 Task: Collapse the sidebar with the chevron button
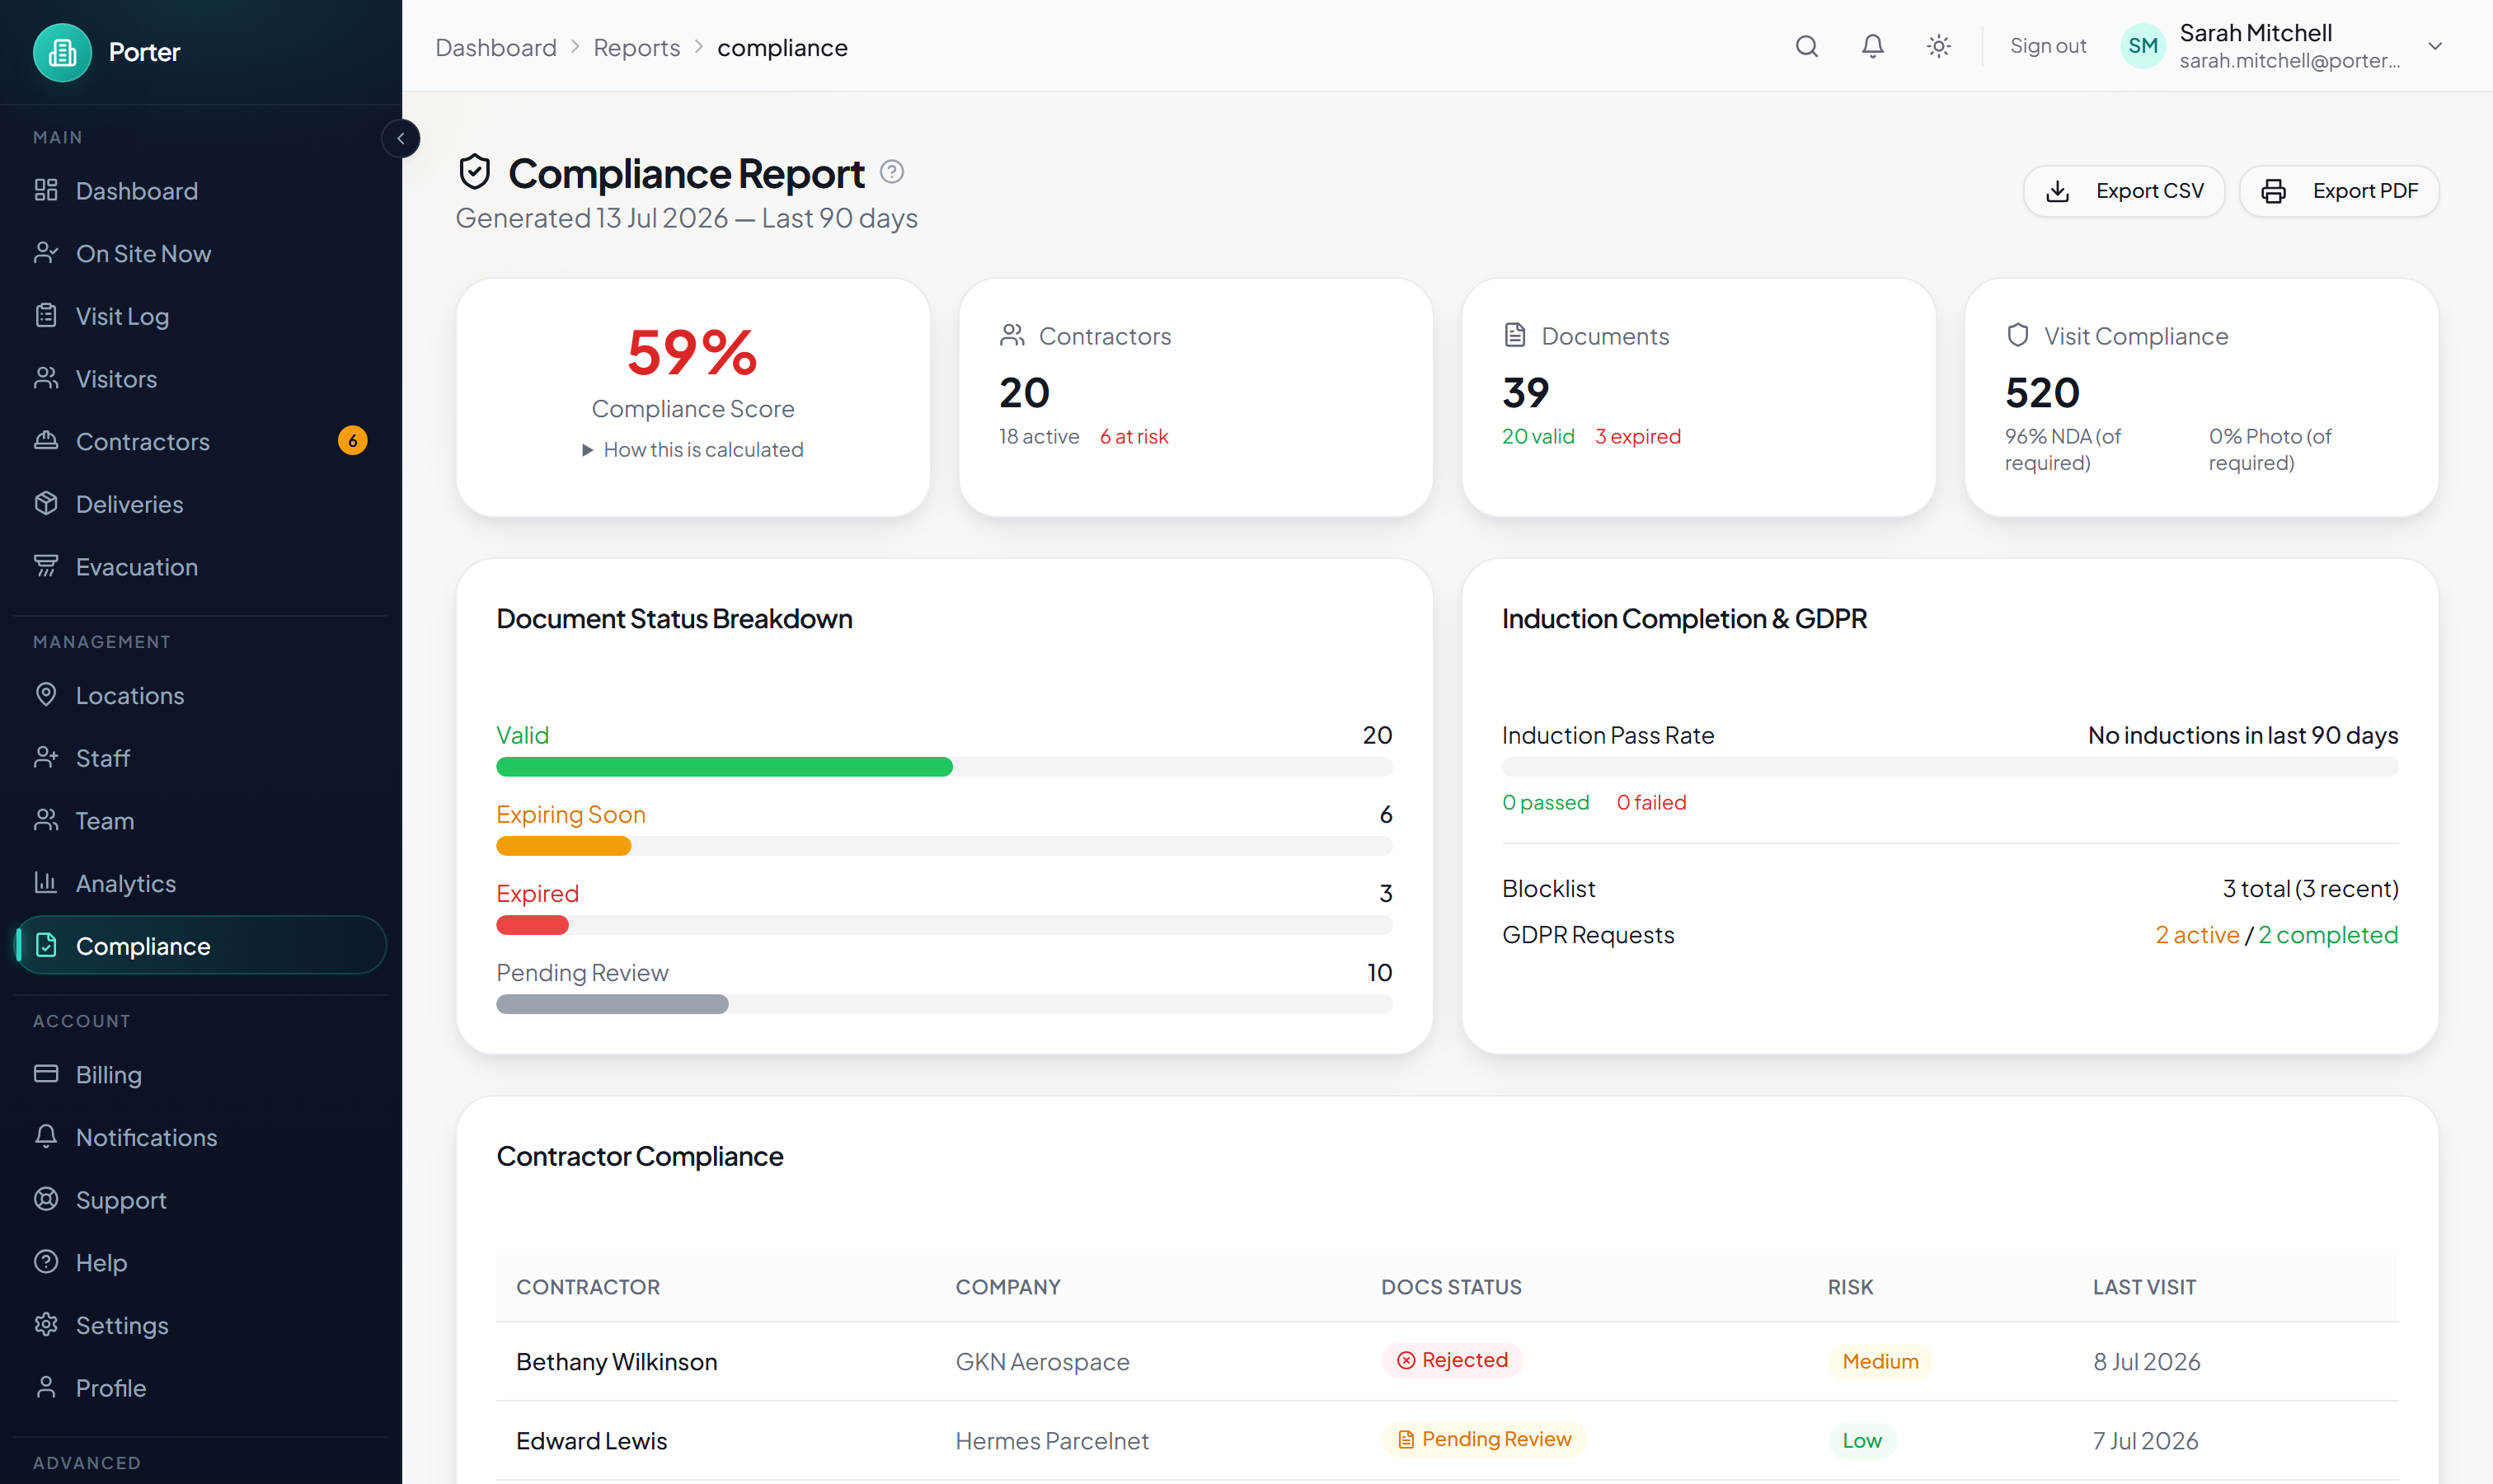coord(401,138)
